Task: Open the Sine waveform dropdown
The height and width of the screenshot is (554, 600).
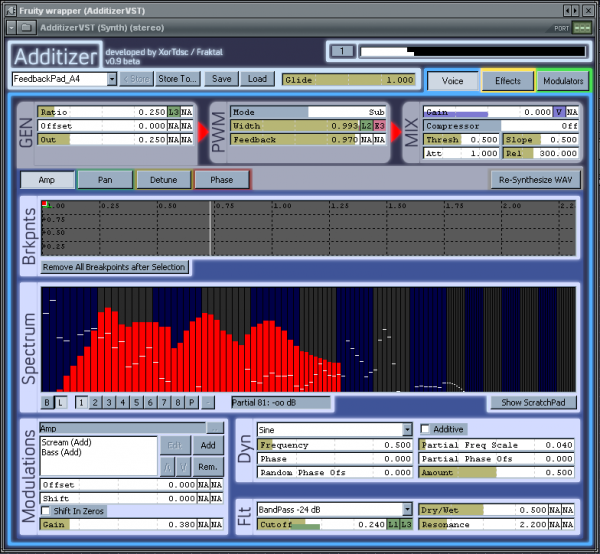Action: tap(407, 430)
